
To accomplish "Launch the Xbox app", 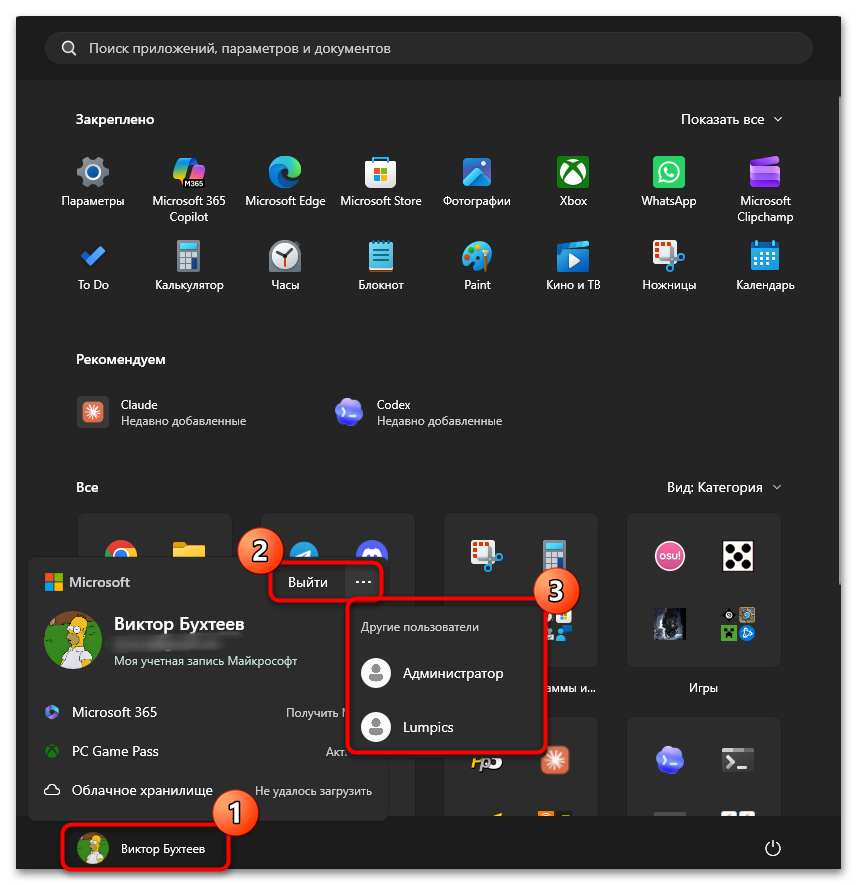I will (x=573, y=182).
